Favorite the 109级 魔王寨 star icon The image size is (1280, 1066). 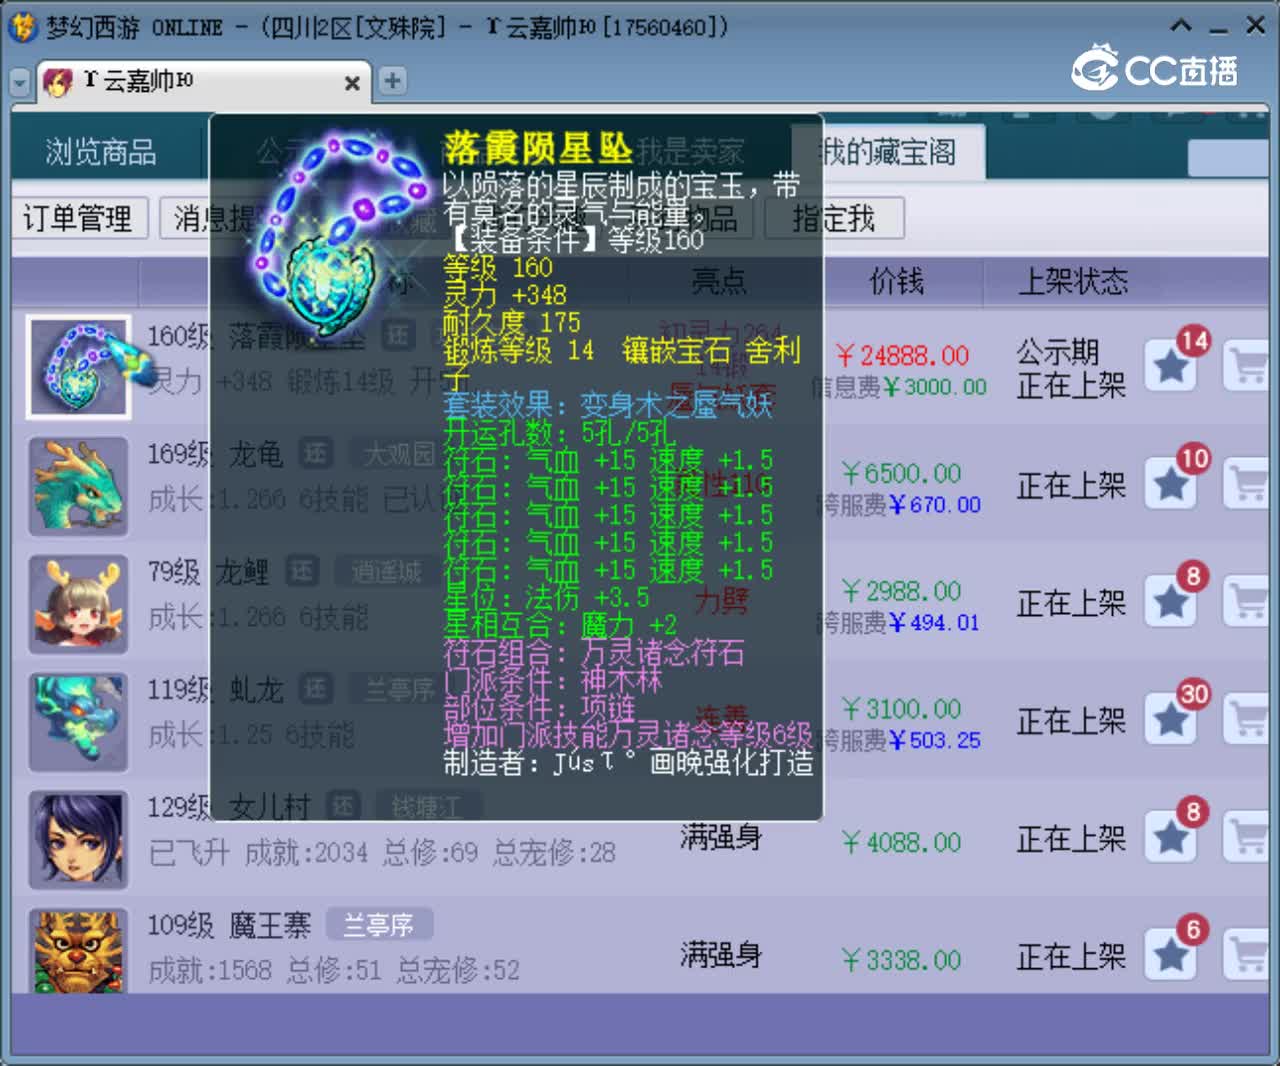(1171, 956)
